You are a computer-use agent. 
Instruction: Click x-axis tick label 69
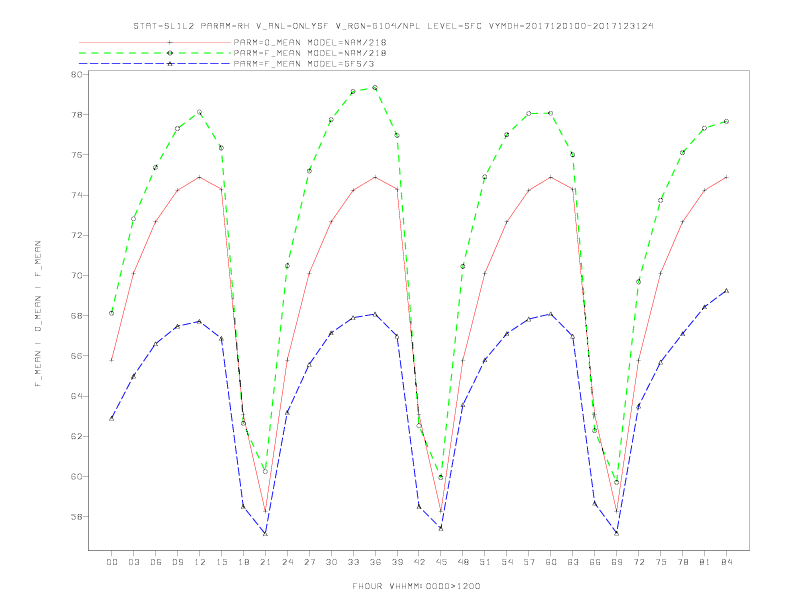pyautogui.click(x=617, y=562)
